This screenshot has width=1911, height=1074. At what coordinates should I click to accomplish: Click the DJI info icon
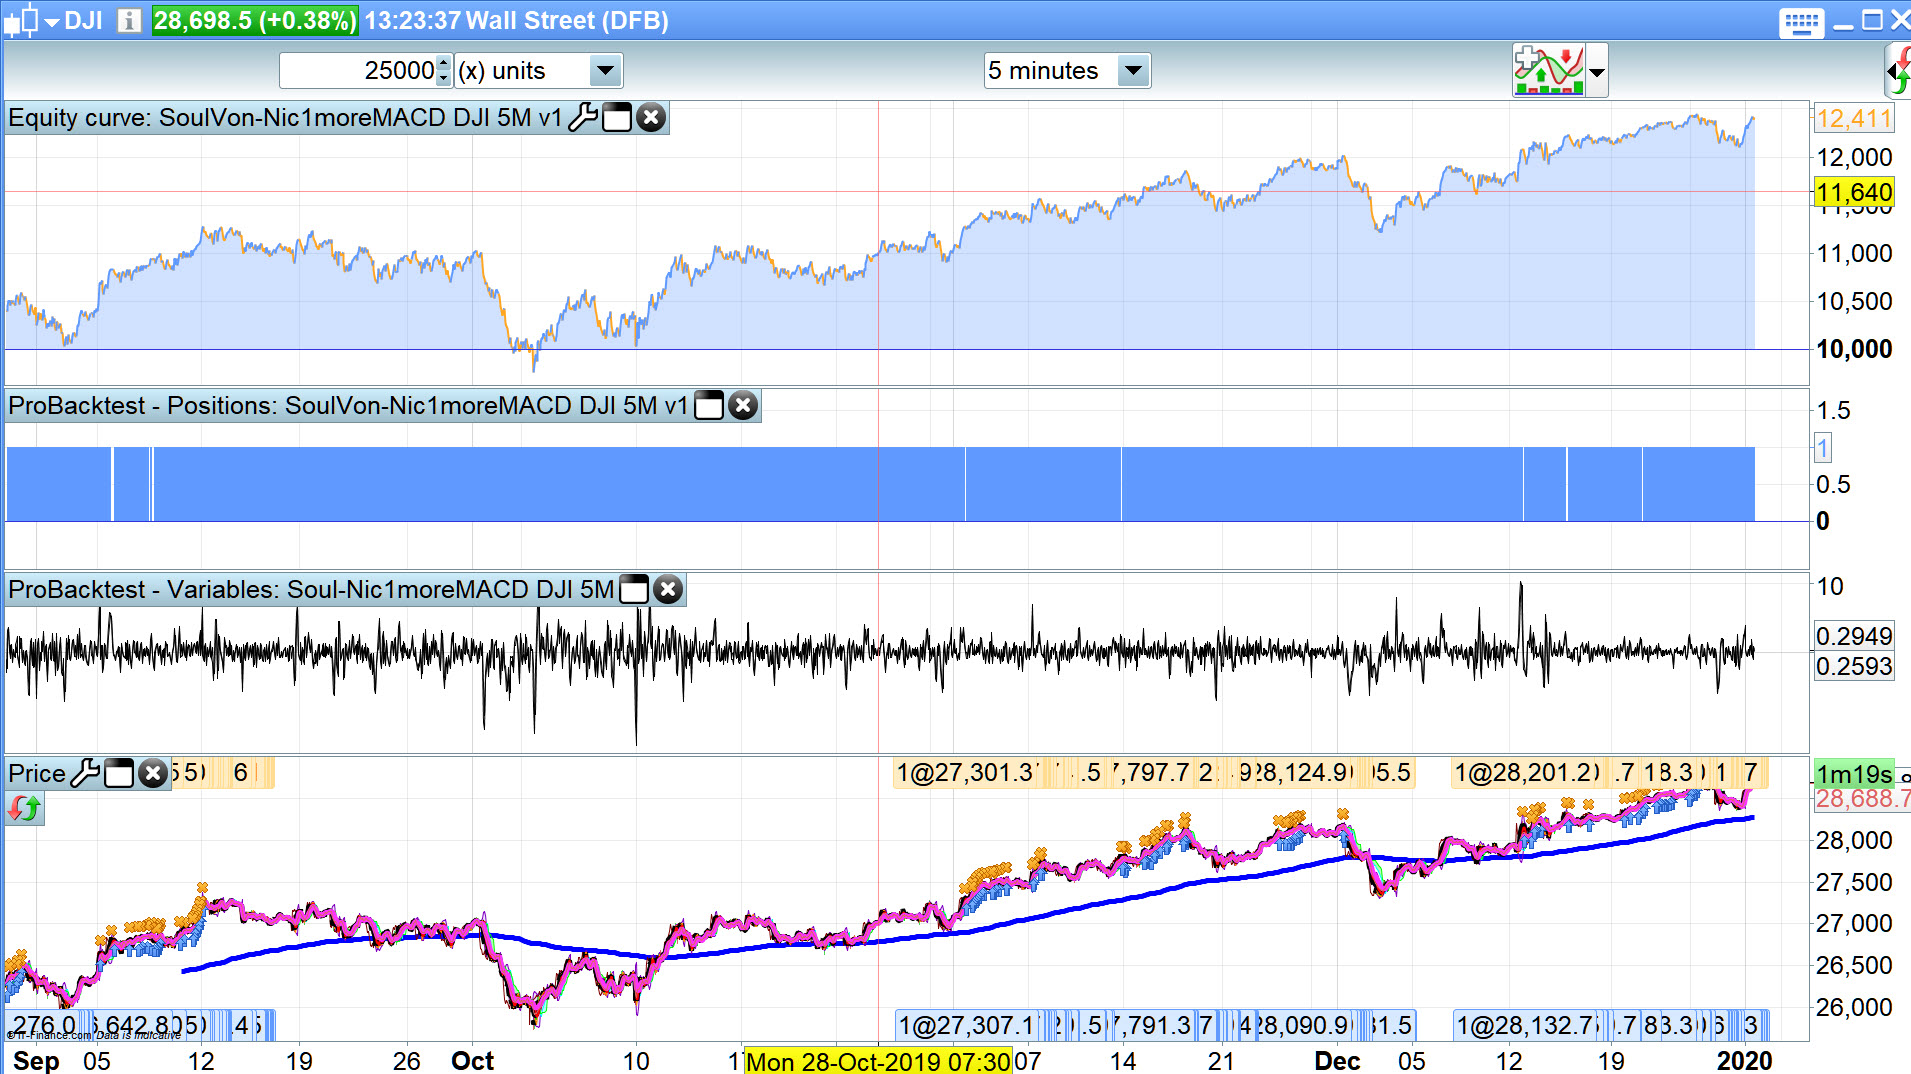128,20
